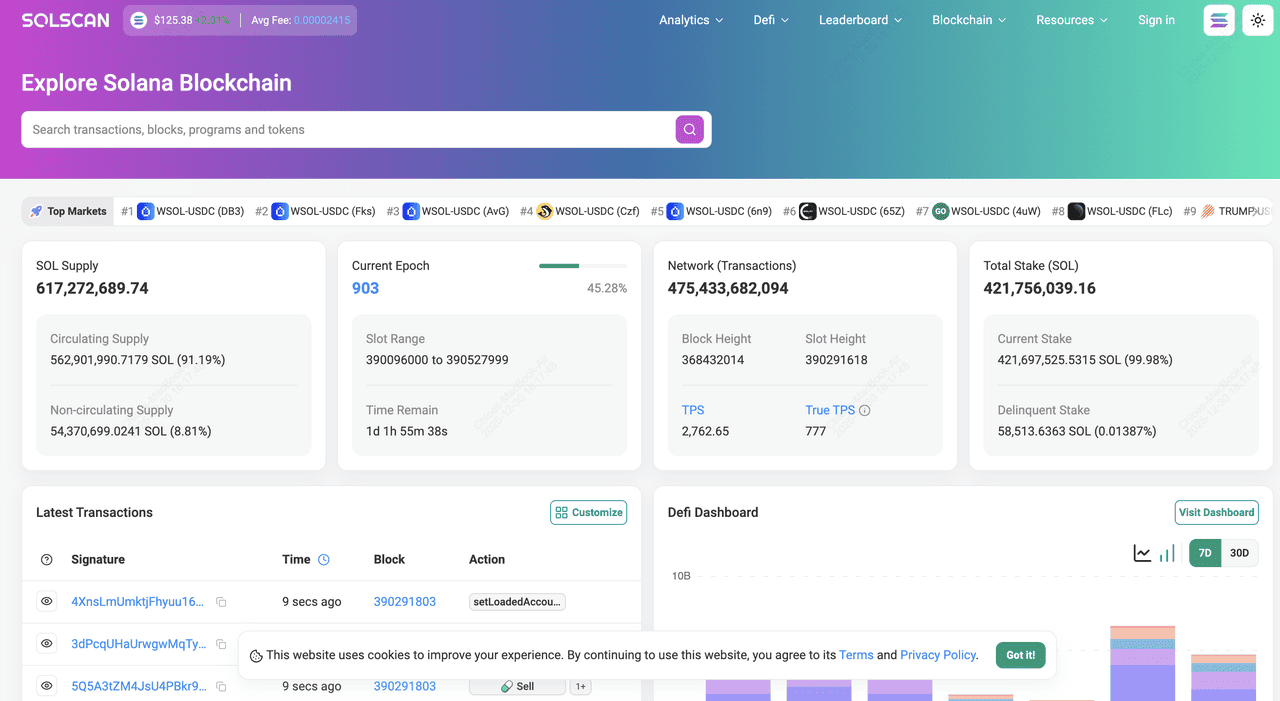Preview transaction 4XnsLmUmktjFhyuu16 via eye icon
The image size is (1280, 701).
tap(46, 601)
